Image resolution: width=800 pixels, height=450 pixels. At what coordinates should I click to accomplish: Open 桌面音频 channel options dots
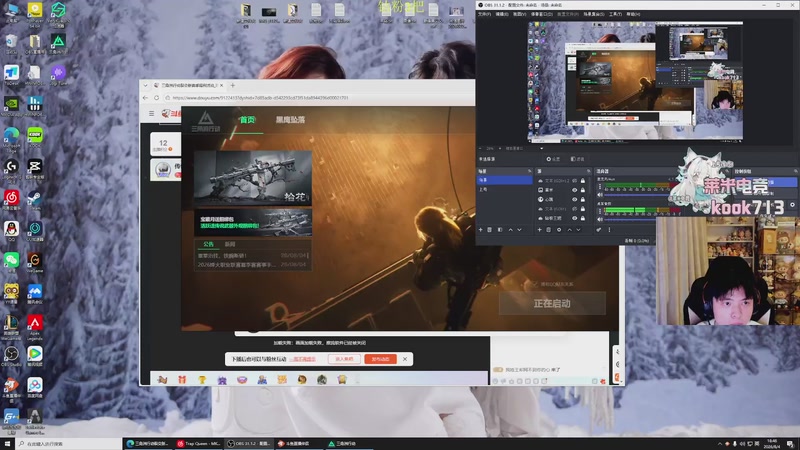coord(600,211)
